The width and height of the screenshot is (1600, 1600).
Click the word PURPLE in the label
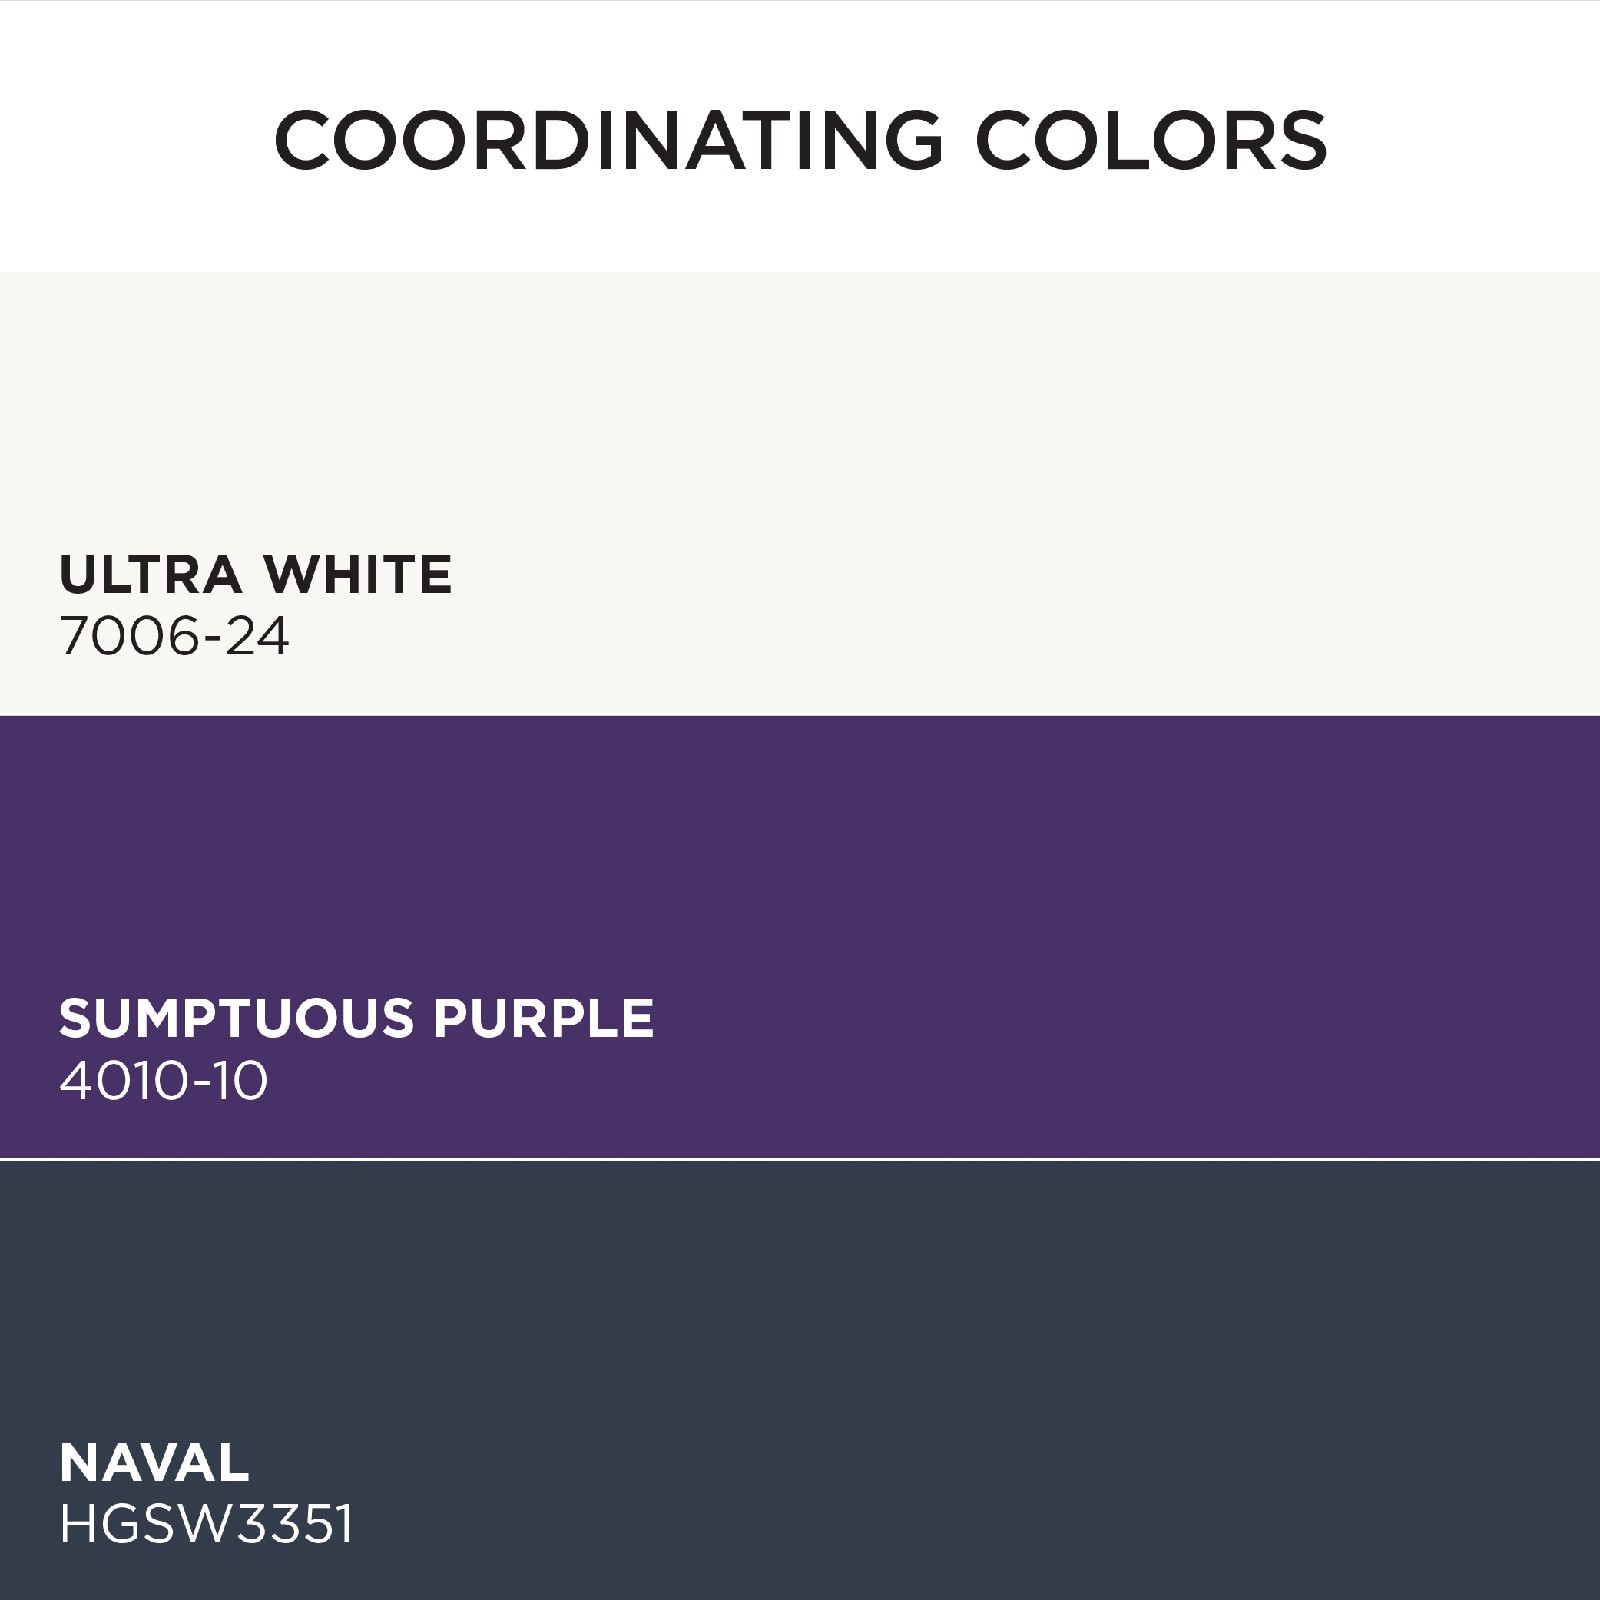(544, 1018)
